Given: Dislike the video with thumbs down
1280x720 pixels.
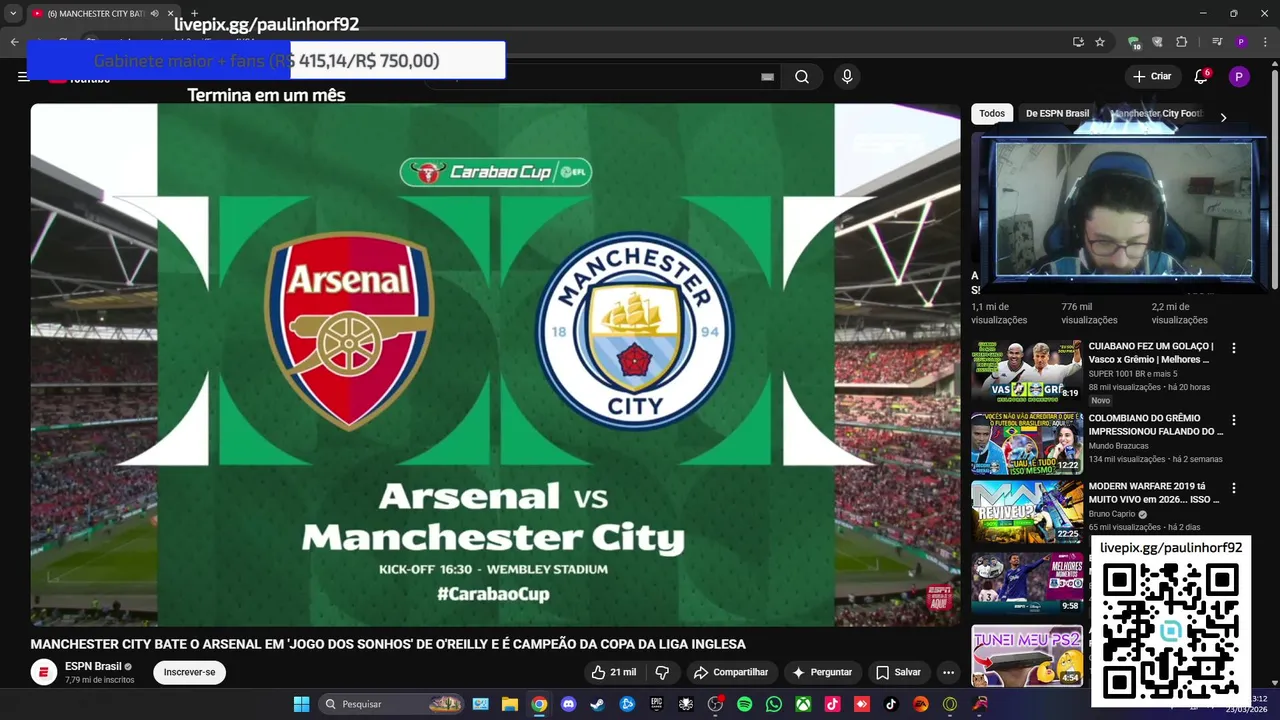Looking at the screenshot, I should [662, 672].
